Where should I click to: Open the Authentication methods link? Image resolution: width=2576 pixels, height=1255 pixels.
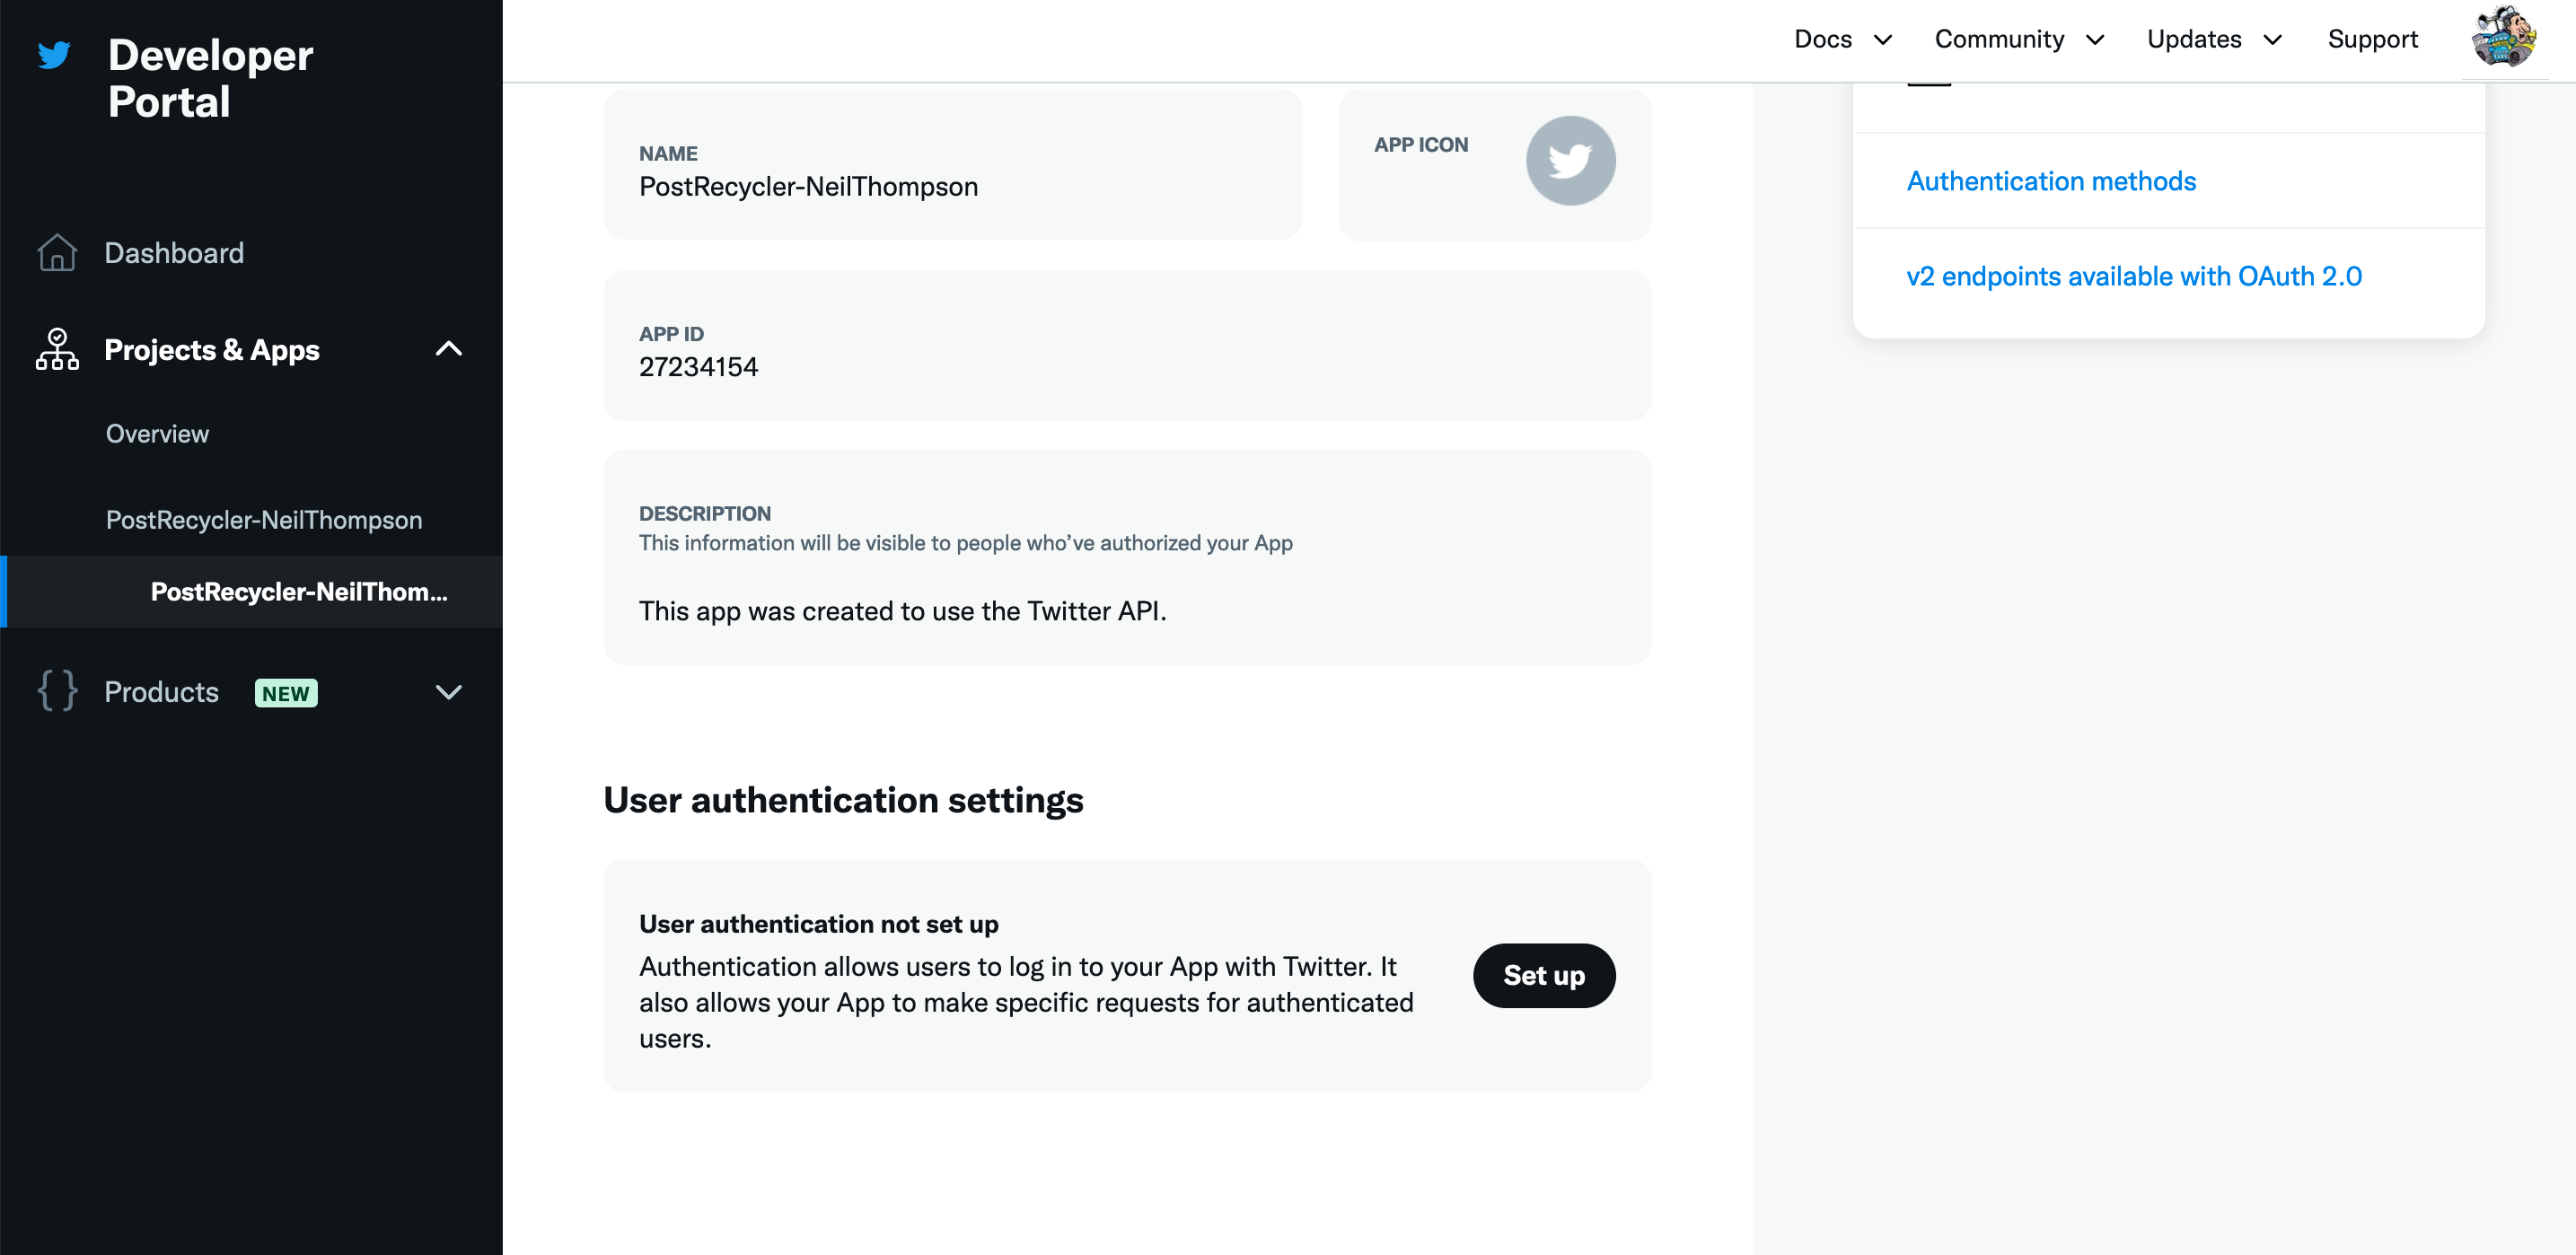click(2051, 181)
